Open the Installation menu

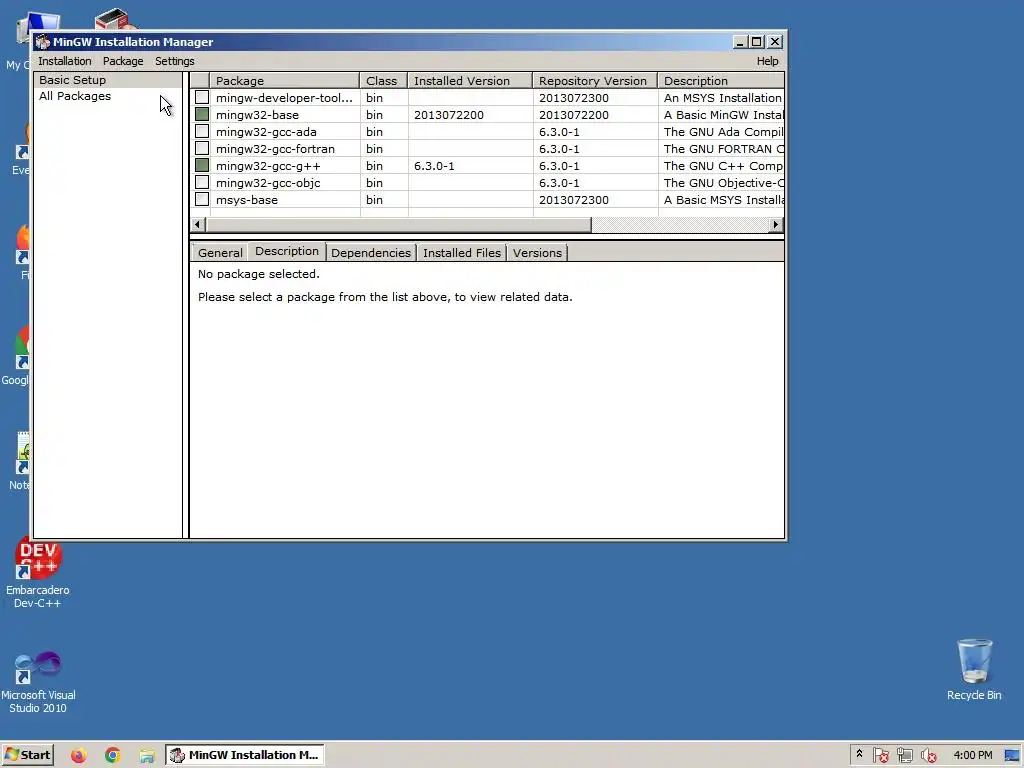tap(65, 61)
